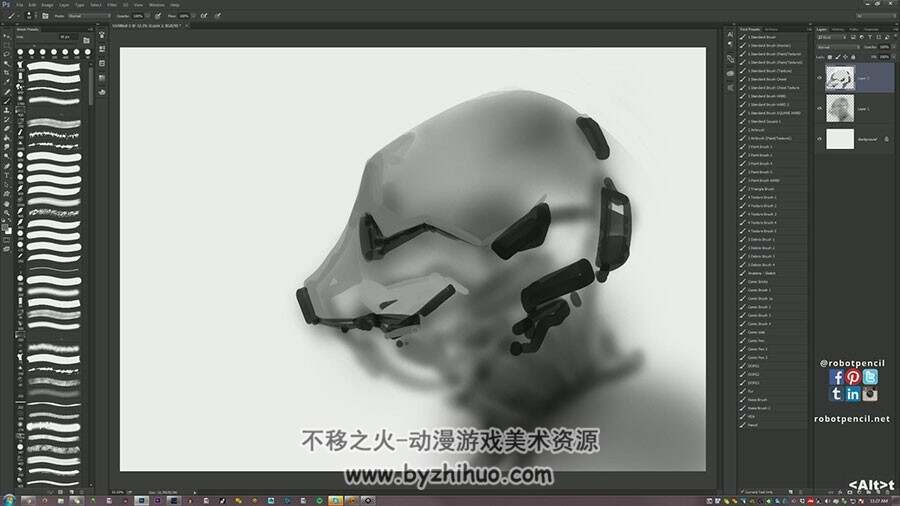Select the Layer 1 thumbnail
Image resolution: width=900 pixels, height=506 pixels.
[x=840, y=108]
